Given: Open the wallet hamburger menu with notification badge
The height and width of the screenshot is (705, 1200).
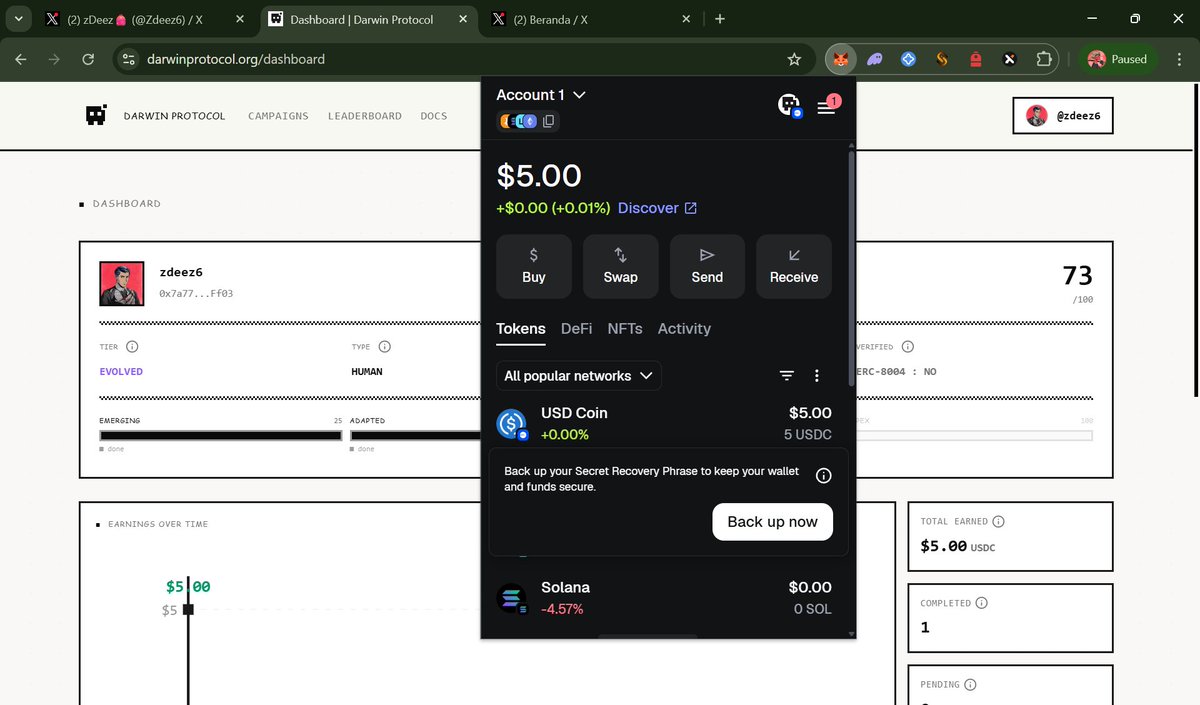Looking at the screenshot, I should 827,106.
